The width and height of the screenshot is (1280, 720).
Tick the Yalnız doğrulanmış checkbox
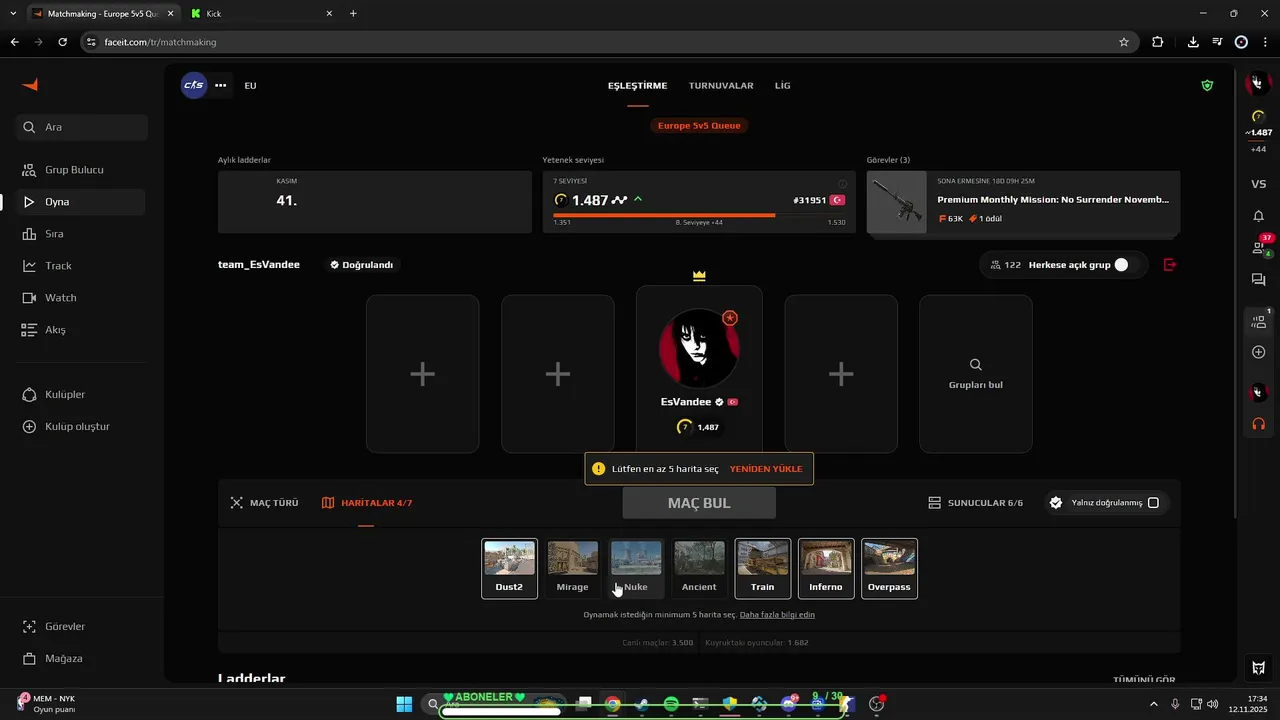coord(1153,503)
